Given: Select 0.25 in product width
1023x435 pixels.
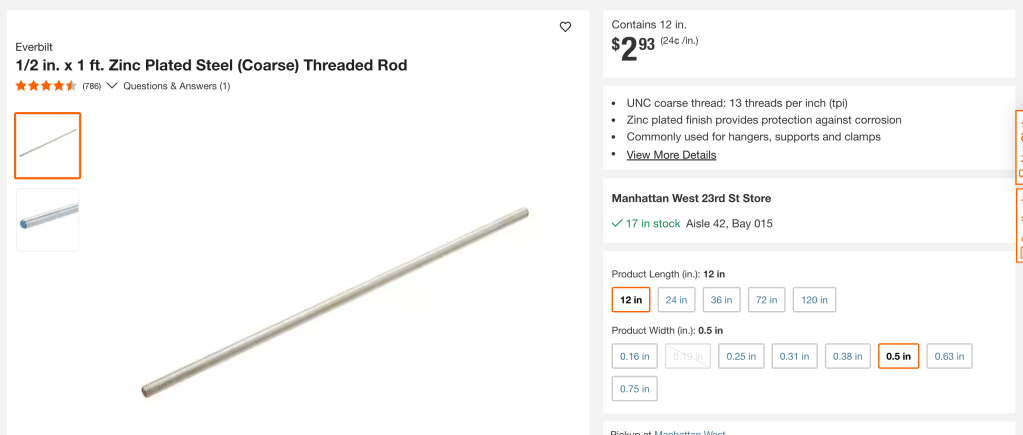Looking at the screenshot, I should click(x=741, y=356).
